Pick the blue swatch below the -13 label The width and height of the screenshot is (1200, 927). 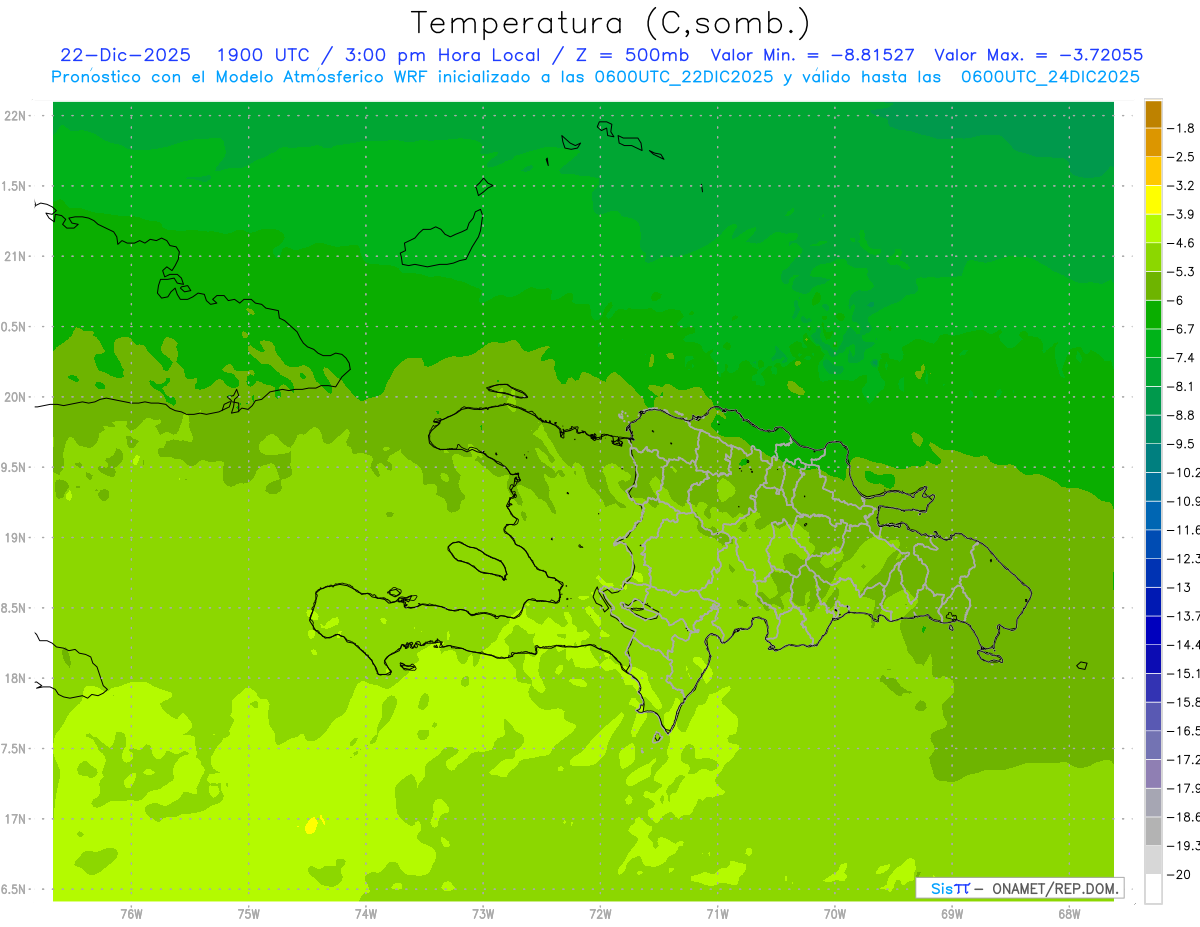click(x=1153, y=602)
